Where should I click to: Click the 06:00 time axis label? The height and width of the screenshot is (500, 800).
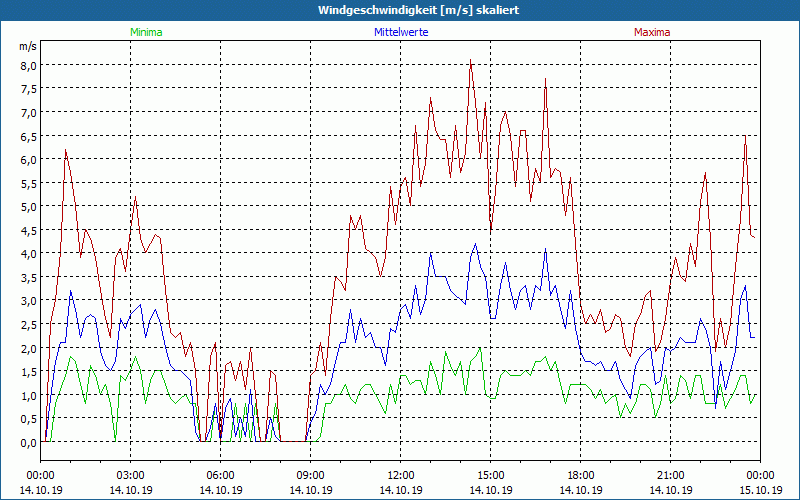(x=220, y=475)
